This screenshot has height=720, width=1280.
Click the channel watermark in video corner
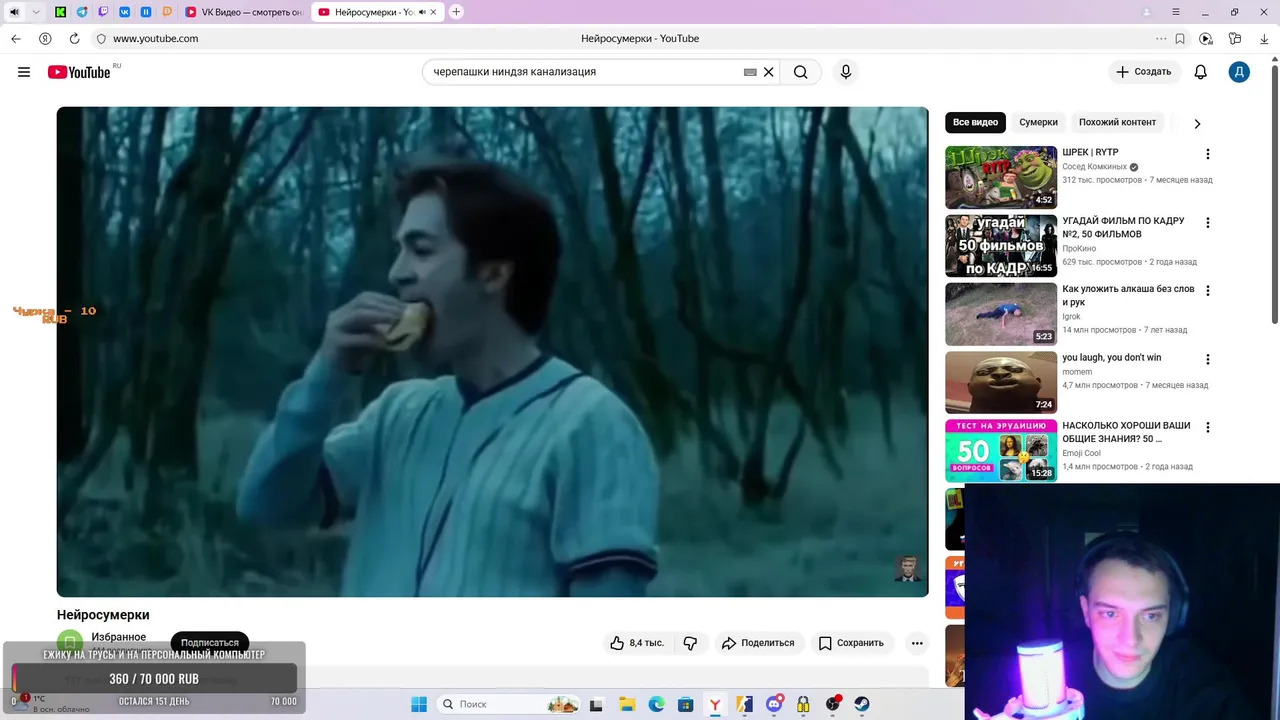pos(908,568)
